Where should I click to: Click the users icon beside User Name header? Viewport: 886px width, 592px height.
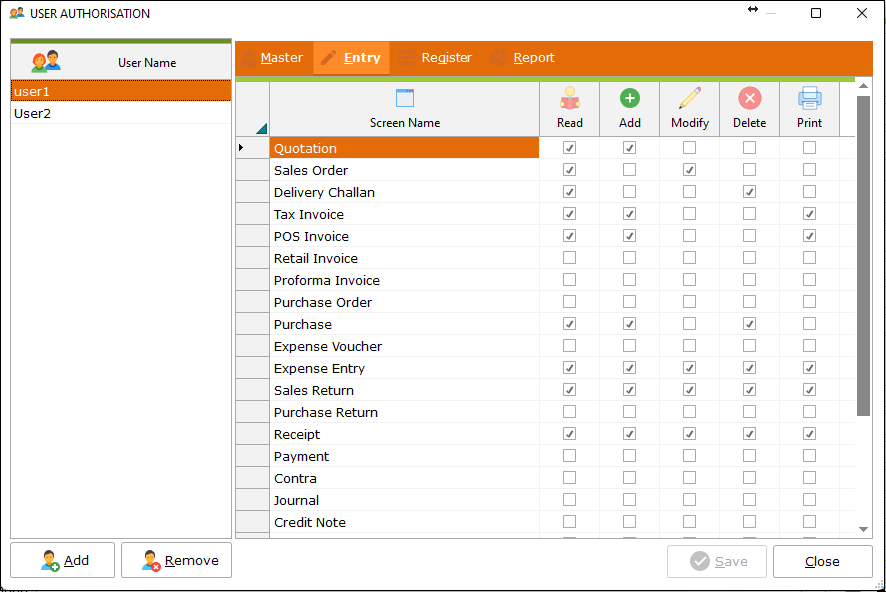pos(46,62)
